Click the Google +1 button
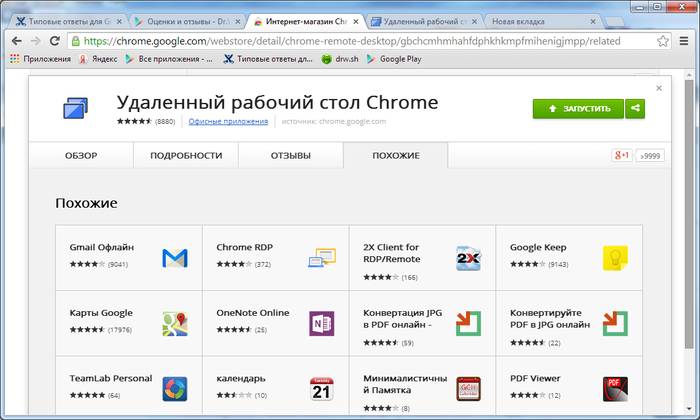The height and width of the screenshot is (420, 700). (621, 155)
